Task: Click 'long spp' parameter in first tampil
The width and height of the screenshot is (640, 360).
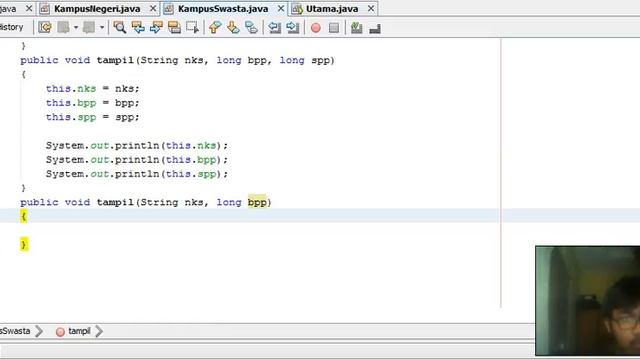Action: coord(304,60)
